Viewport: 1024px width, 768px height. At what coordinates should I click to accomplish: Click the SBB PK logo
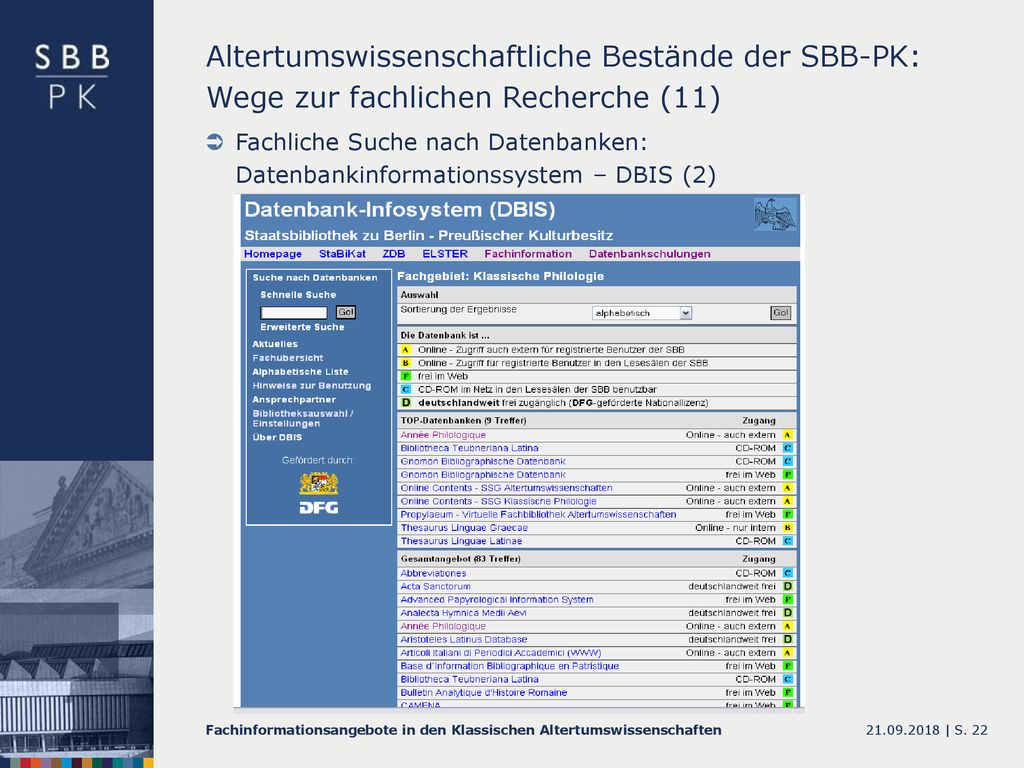(72, 76)
